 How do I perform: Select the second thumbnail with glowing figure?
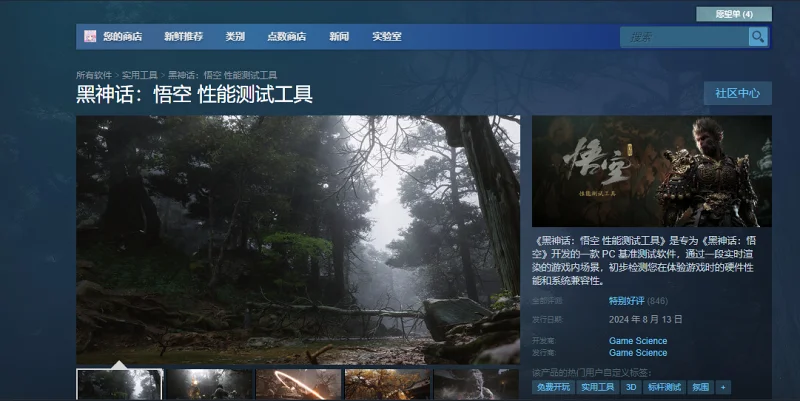209,385
